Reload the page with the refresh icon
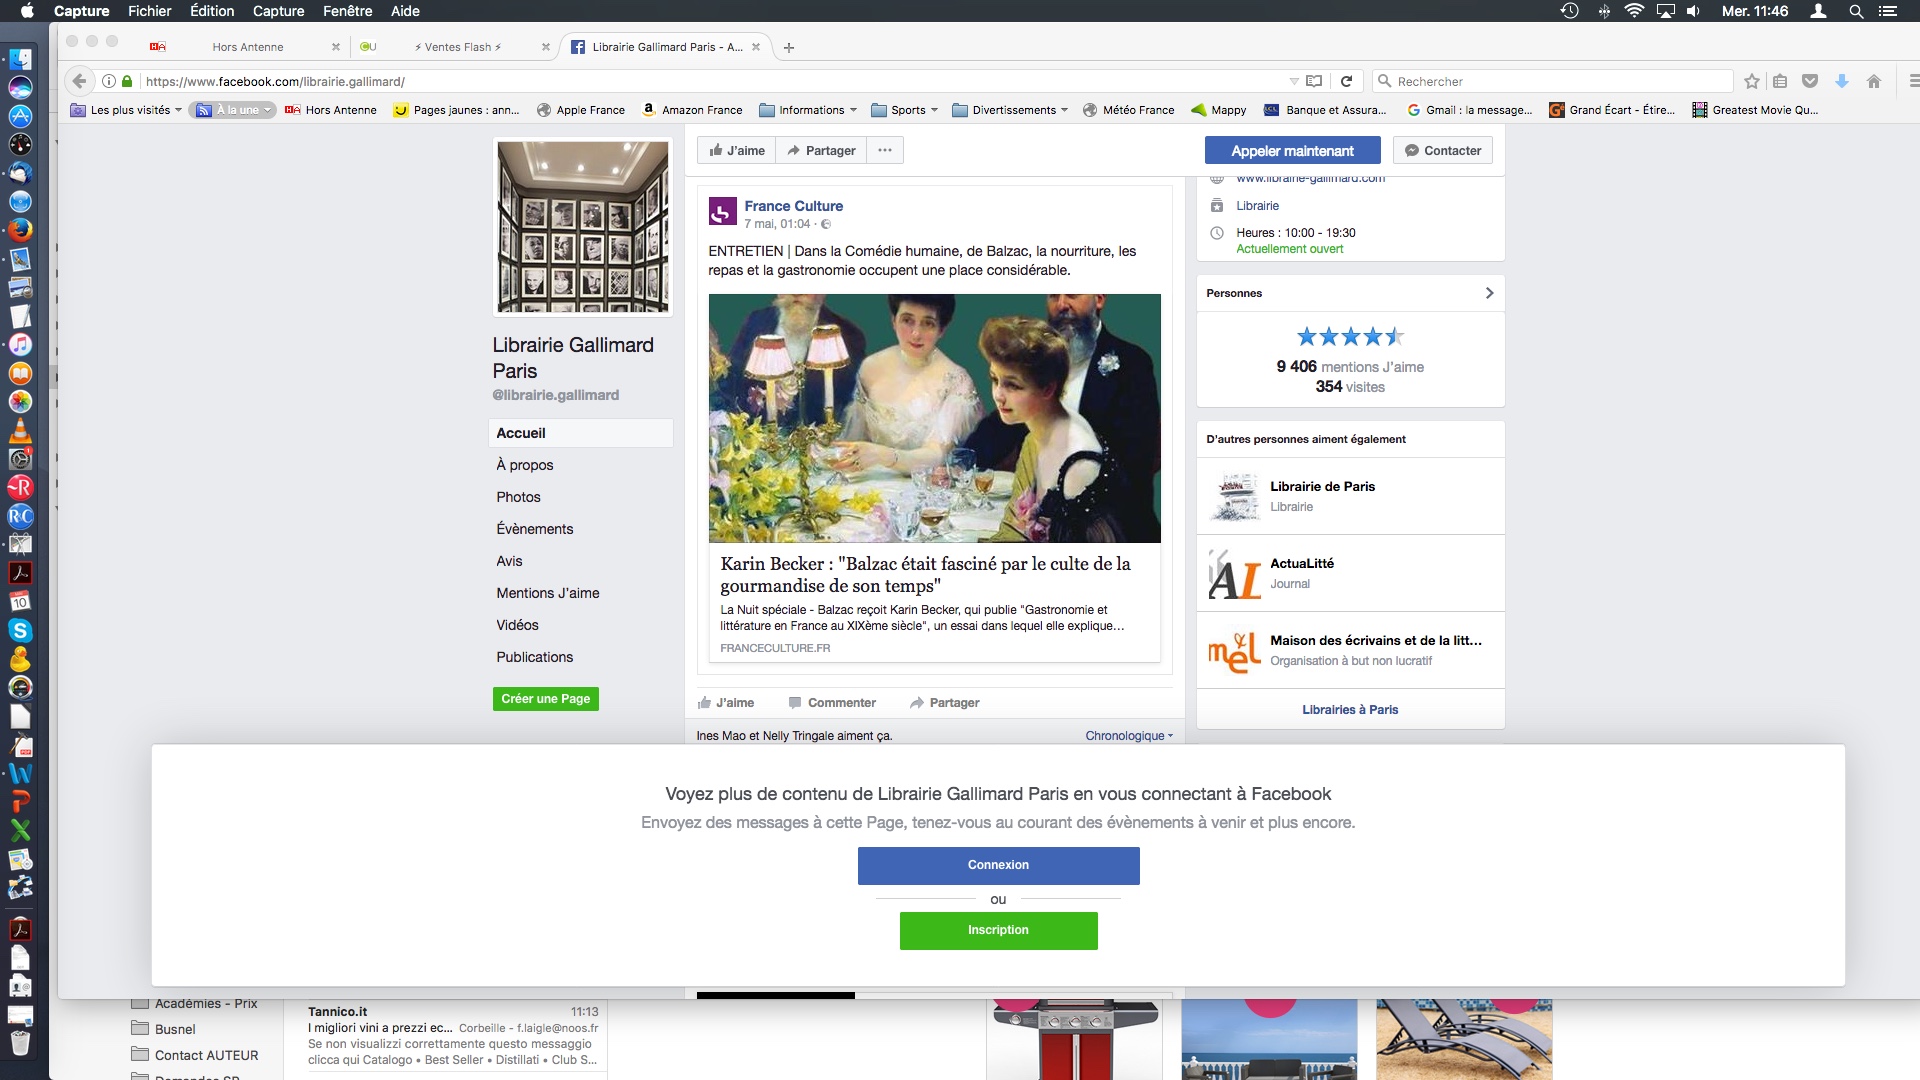This screenshot has width=1920, height=1080. pos(1346,81)
